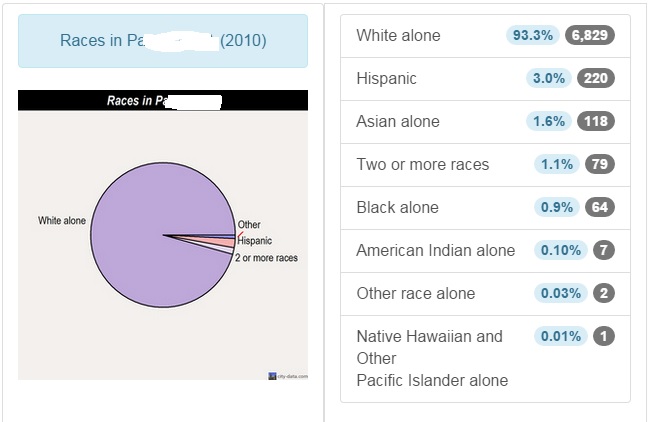656x422 pixels.
Task: Open the Races in 2010 header
Action: (x=163, y=41)
